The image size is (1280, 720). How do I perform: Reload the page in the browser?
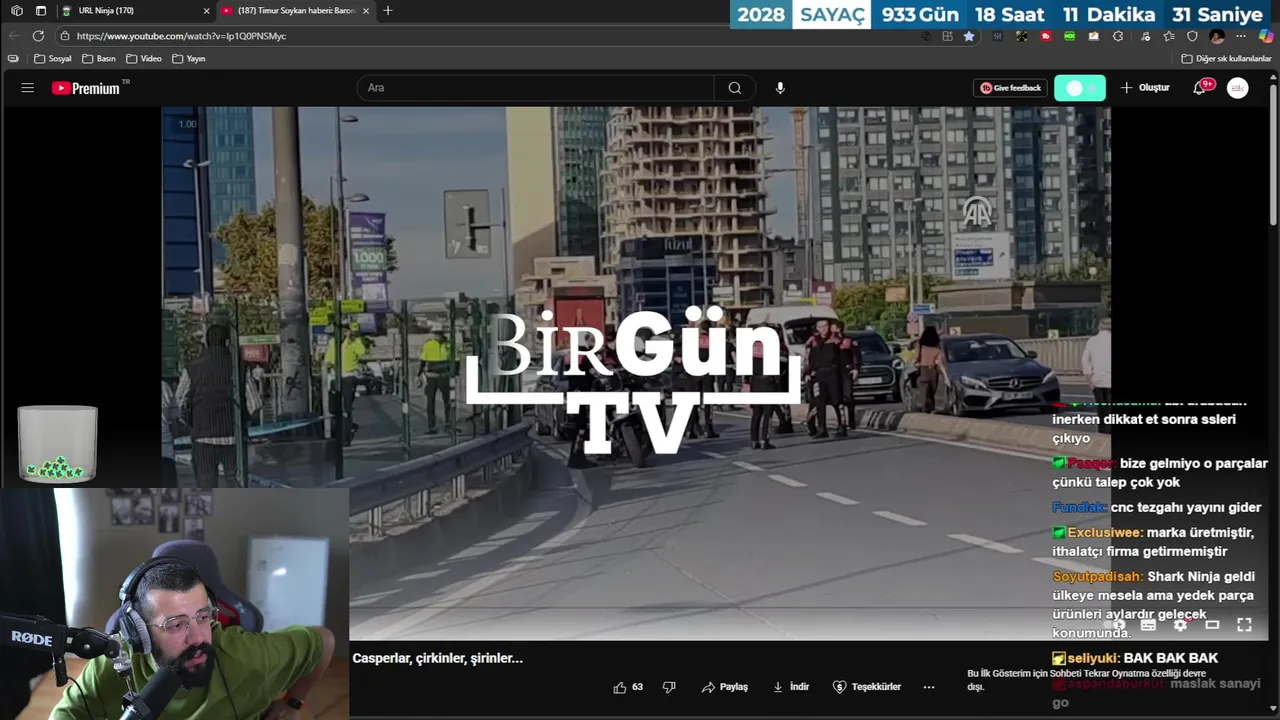(x=38, y=36)
